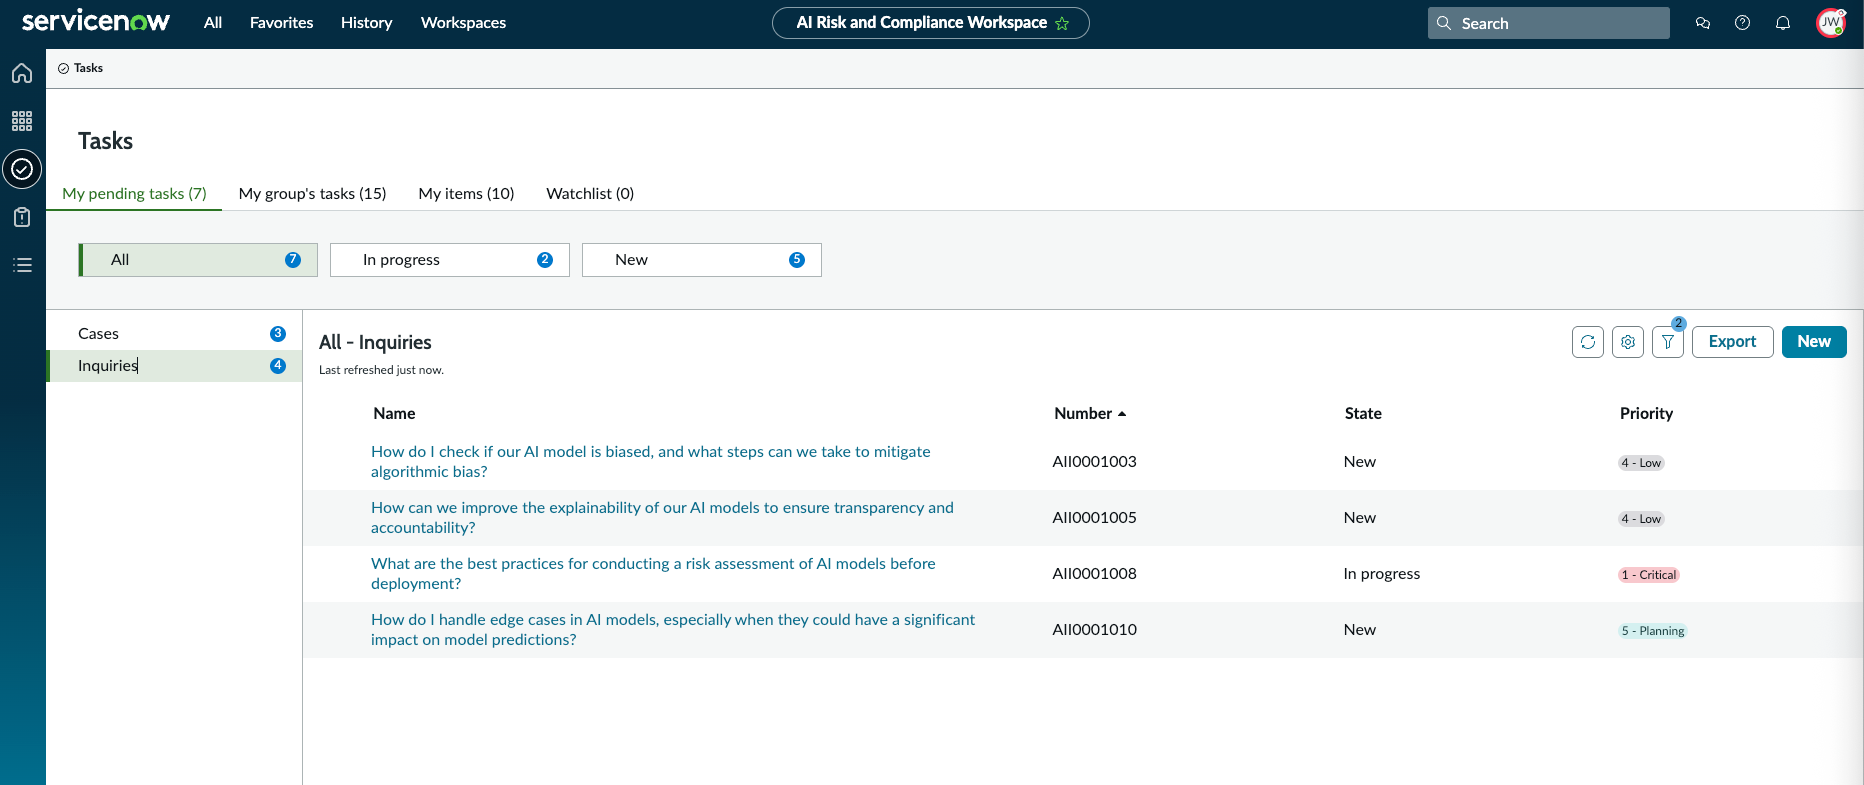Click the All - Inquiries heading
The width and height of the screenshot is (1864, 785).
coord(375,342)
